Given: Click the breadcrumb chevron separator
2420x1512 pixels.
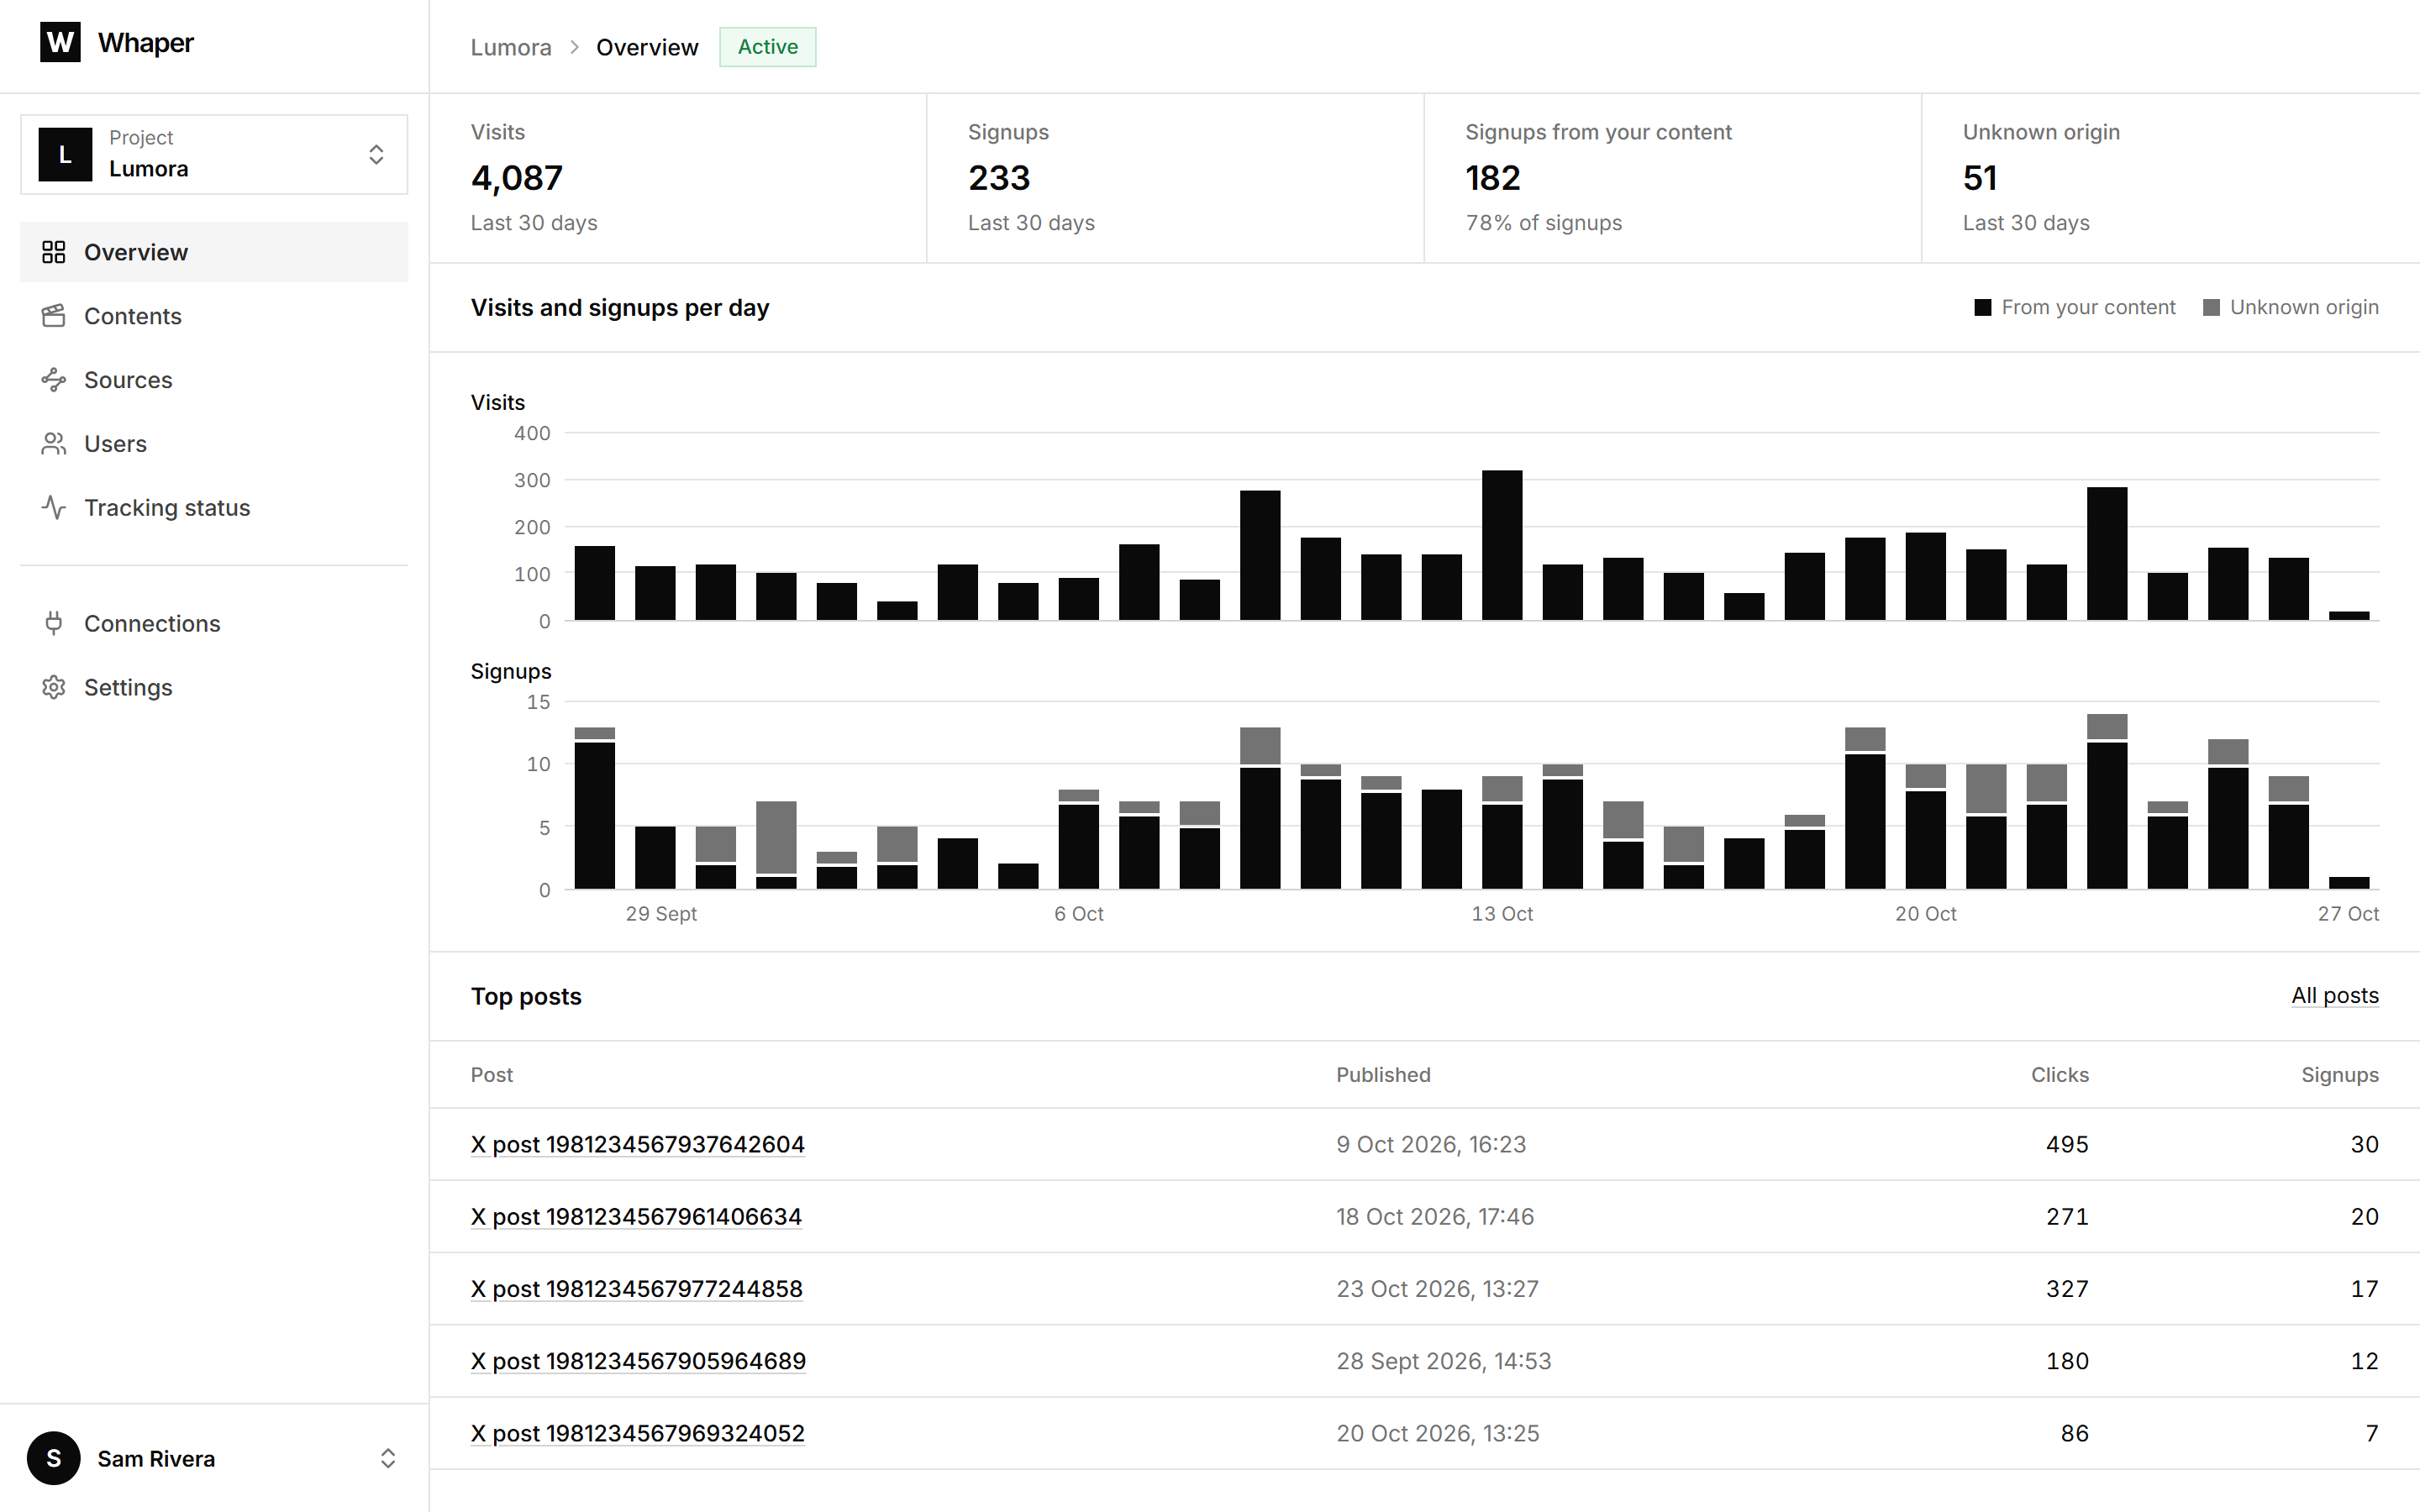Looking at the screenshot, I should (x=574, y=47).
